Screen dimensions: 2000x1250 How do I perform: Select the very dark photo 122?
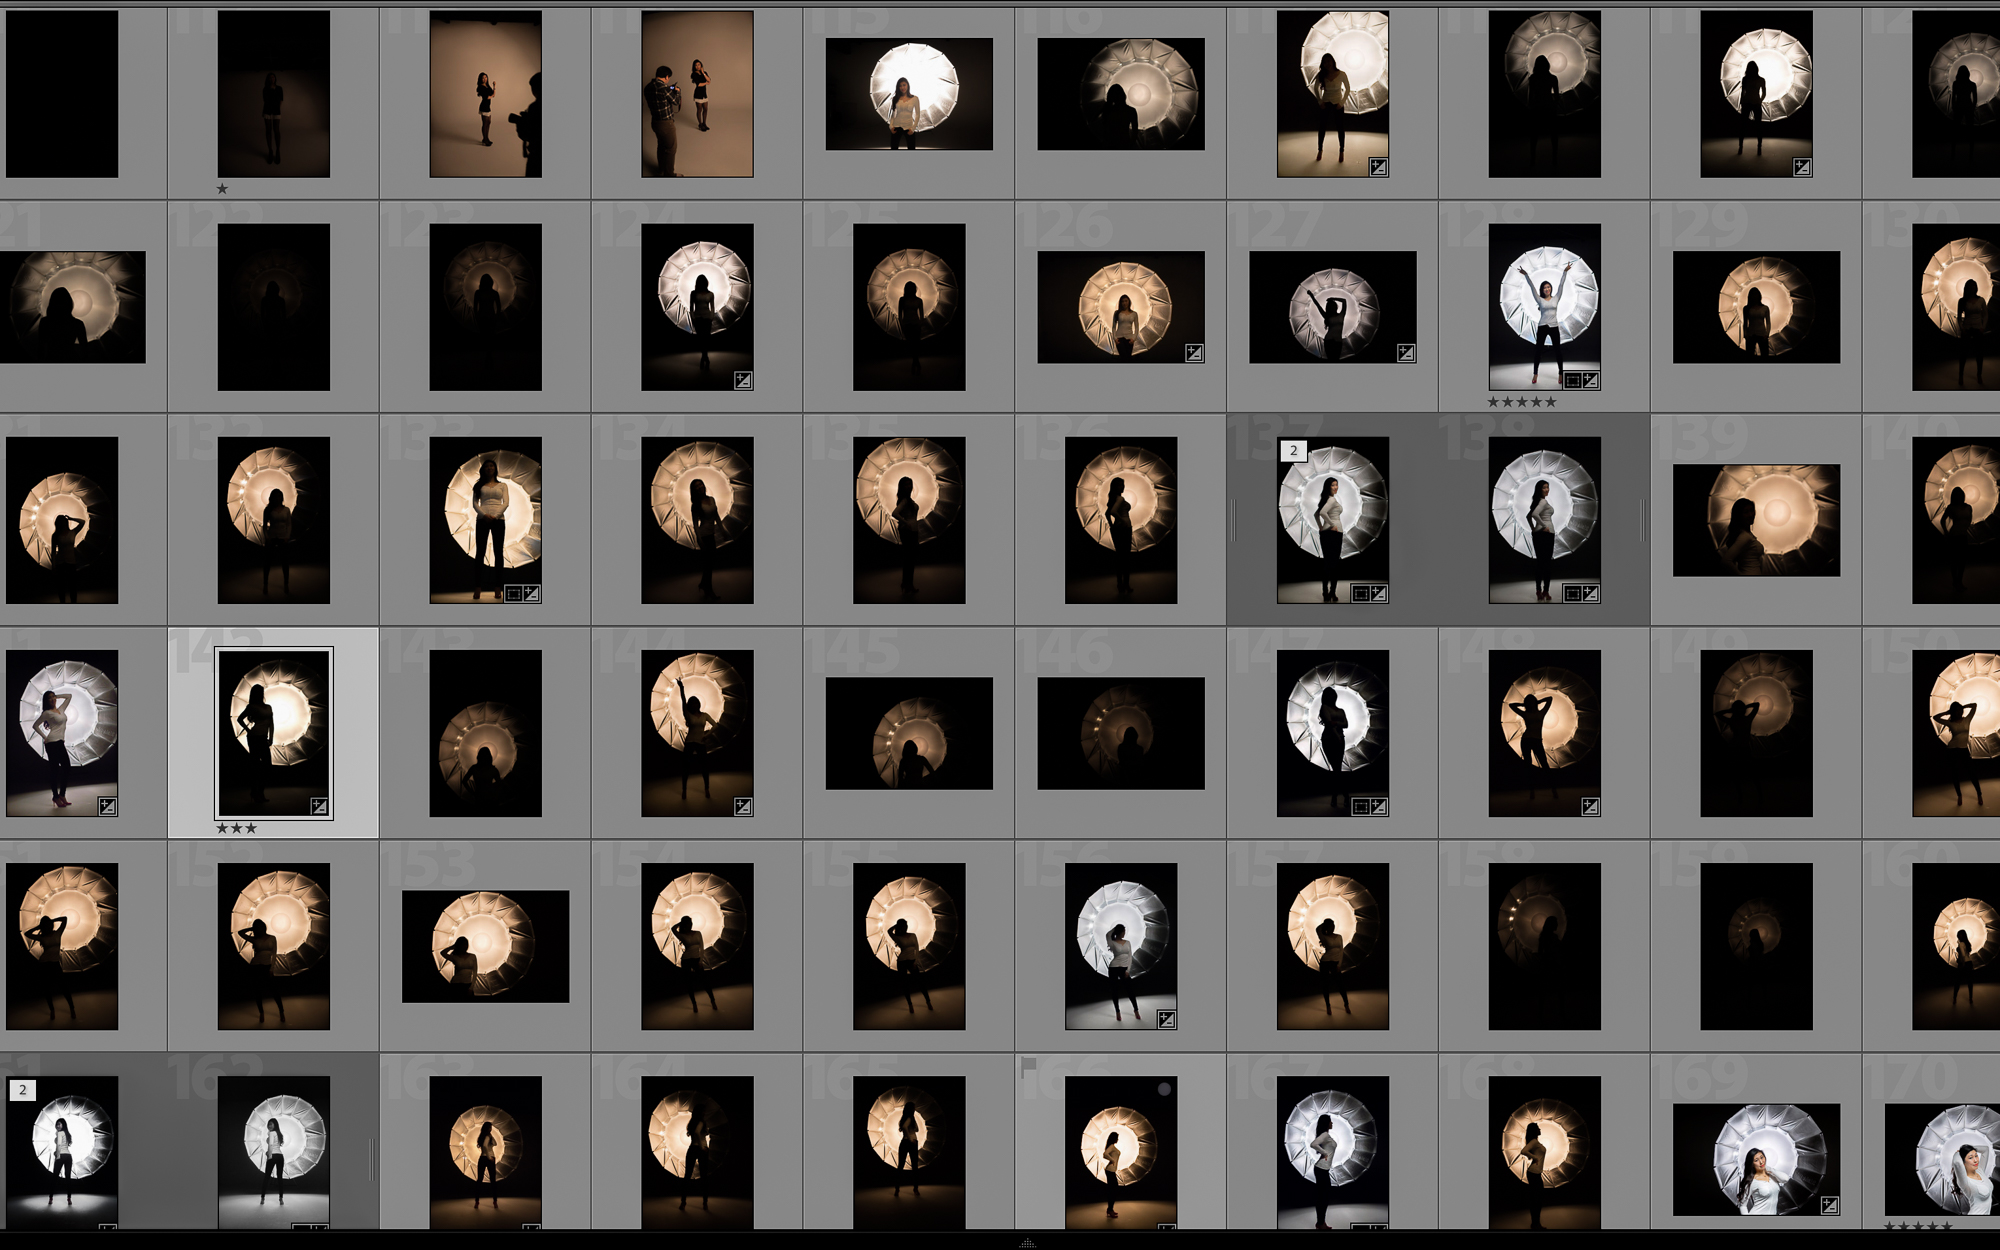pos(274,307)
